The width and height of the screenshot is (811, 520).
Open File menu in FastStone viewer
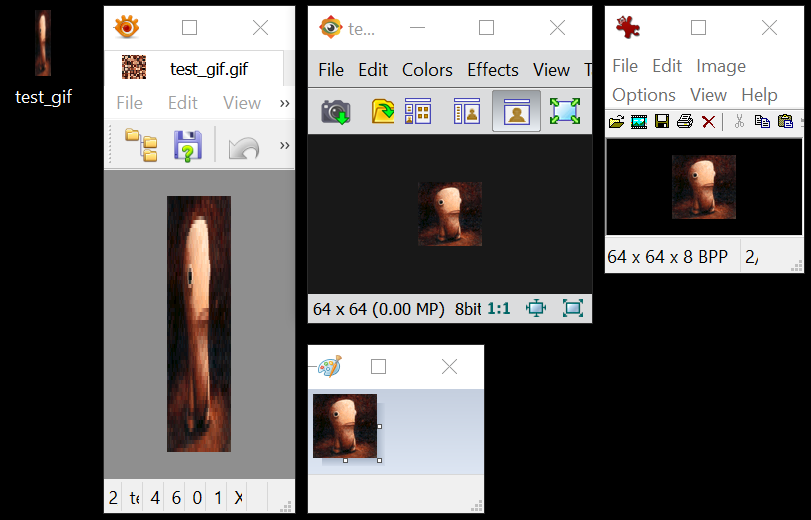[x=331, y=70]
